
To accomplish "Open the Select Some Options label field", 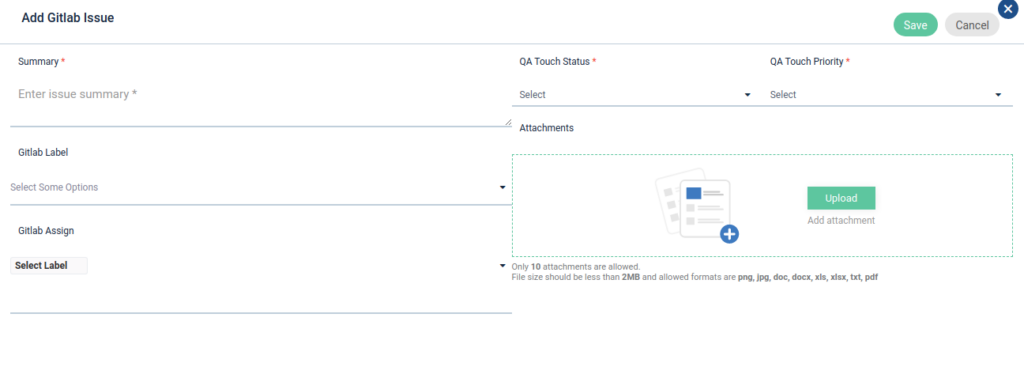I will coord(261,187).
